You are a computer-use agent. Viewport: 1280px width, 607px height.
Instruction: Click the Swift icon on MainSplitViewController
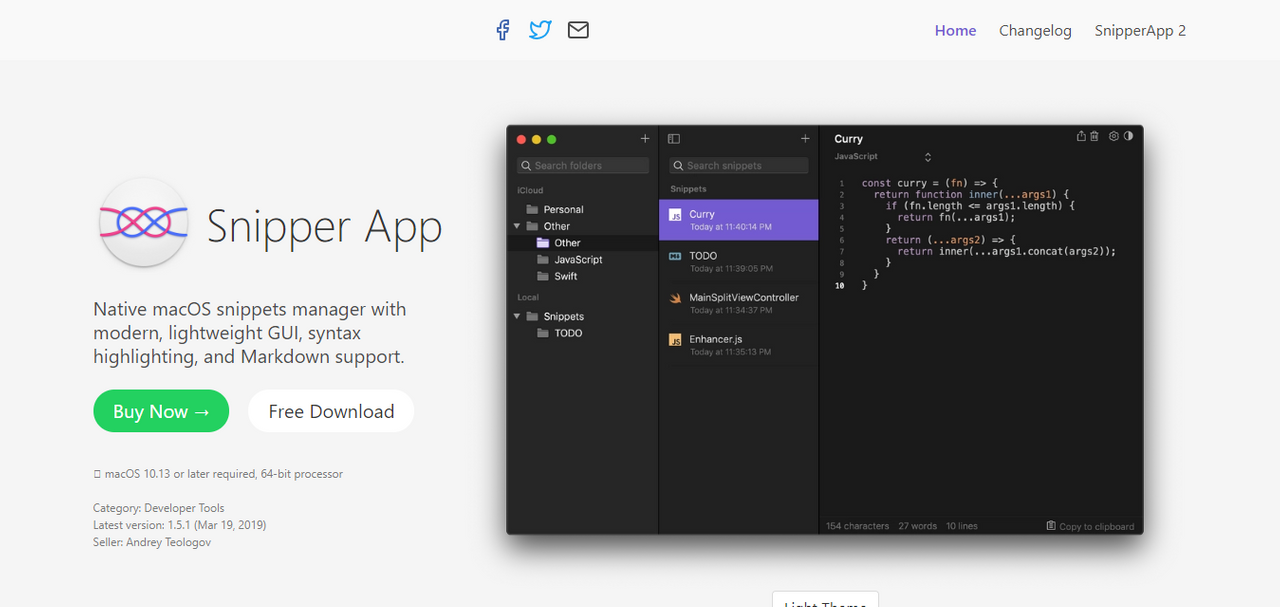point(675,298)
